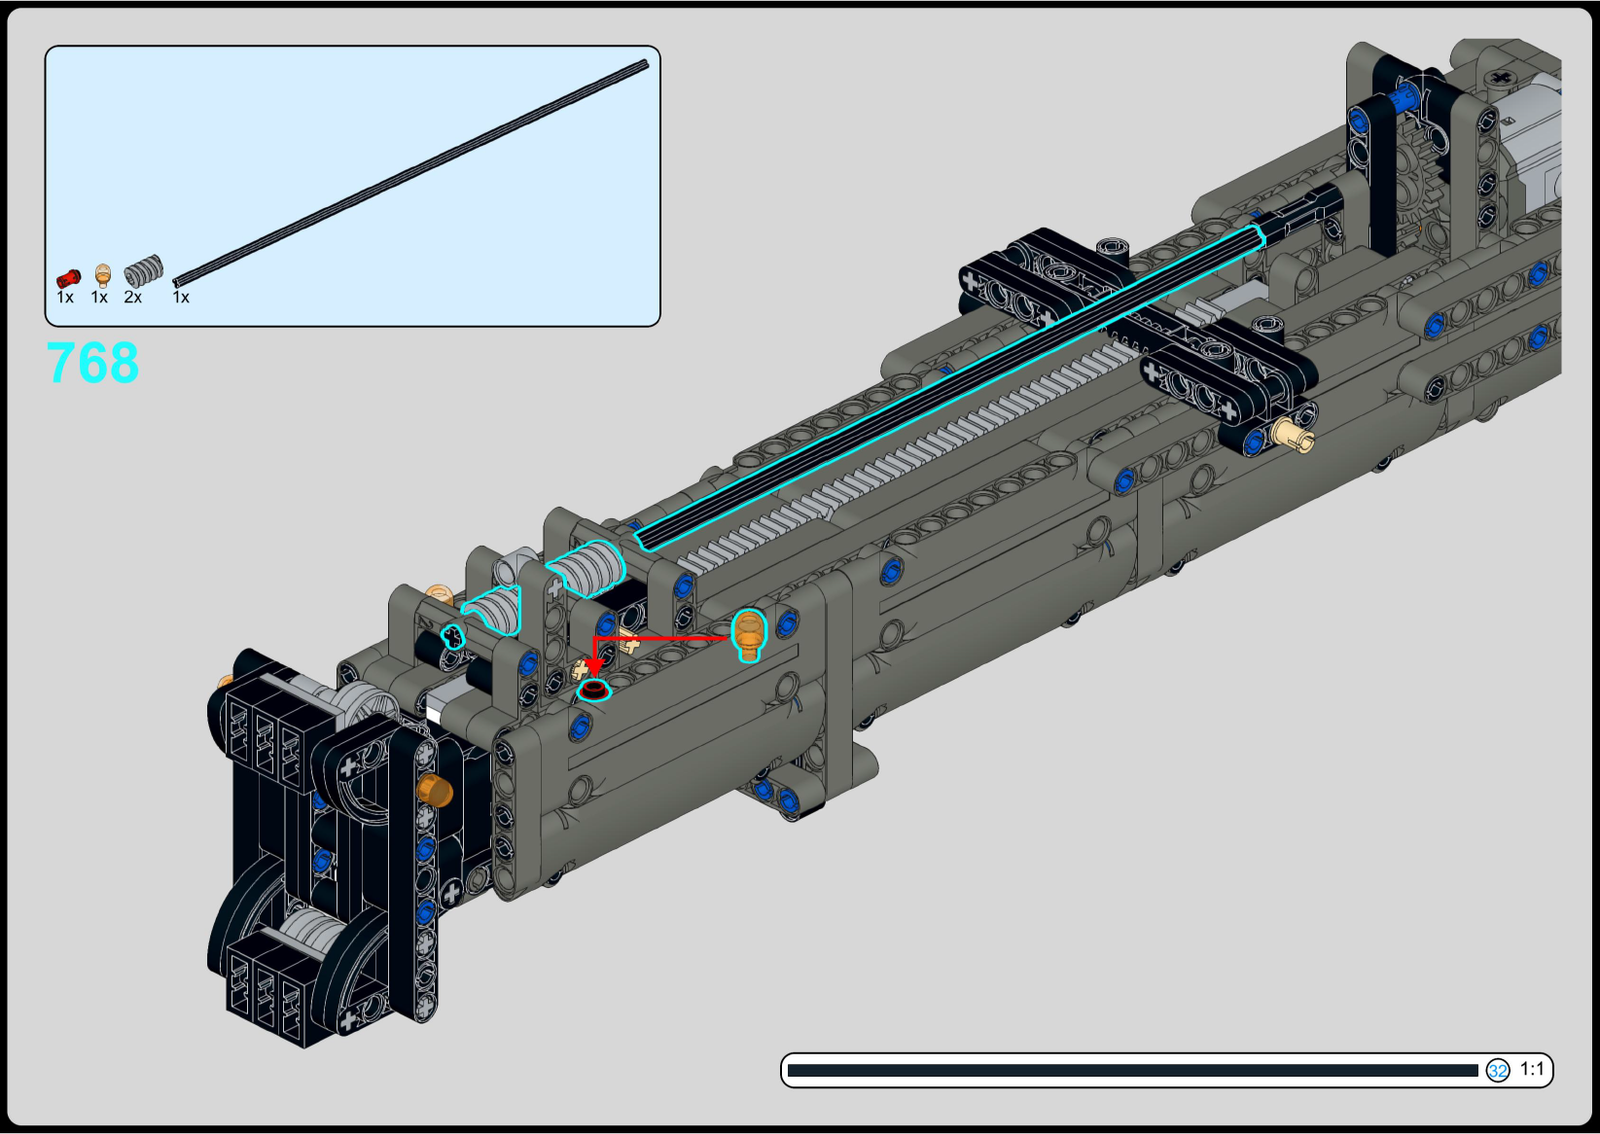Click the orange pin on the front black frame
The image size is (1600, 1134).
tap(435, 789)
